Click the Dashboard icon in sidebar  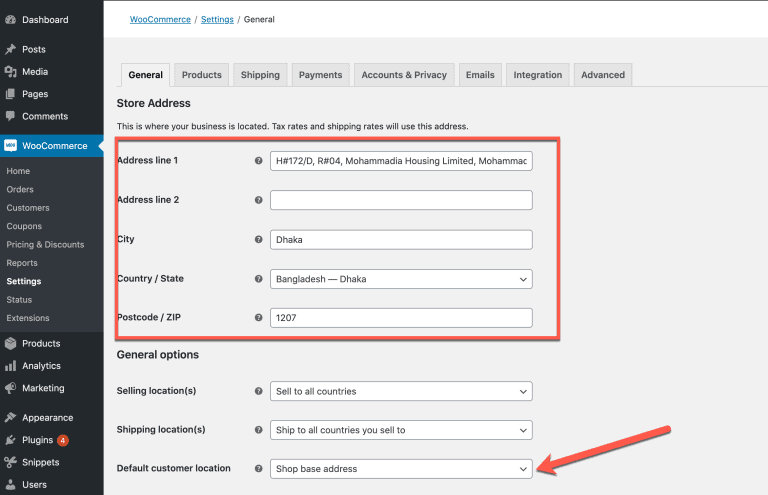point(10,20)
